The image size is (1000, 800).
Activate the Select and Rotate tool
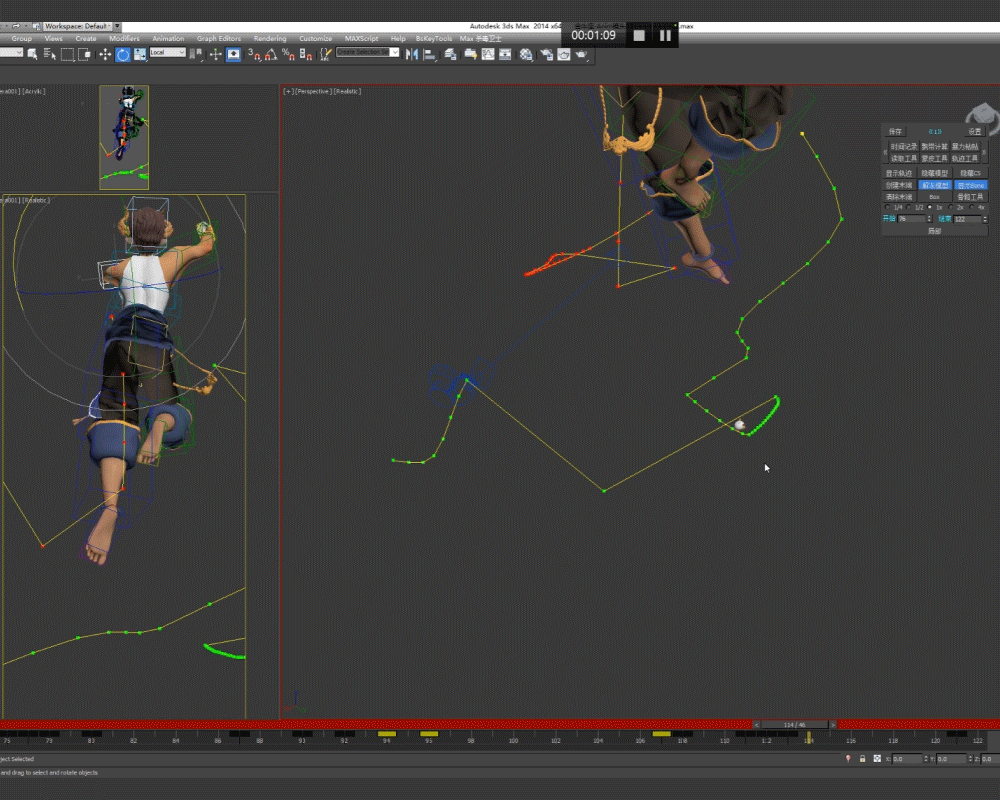[122, 55]
